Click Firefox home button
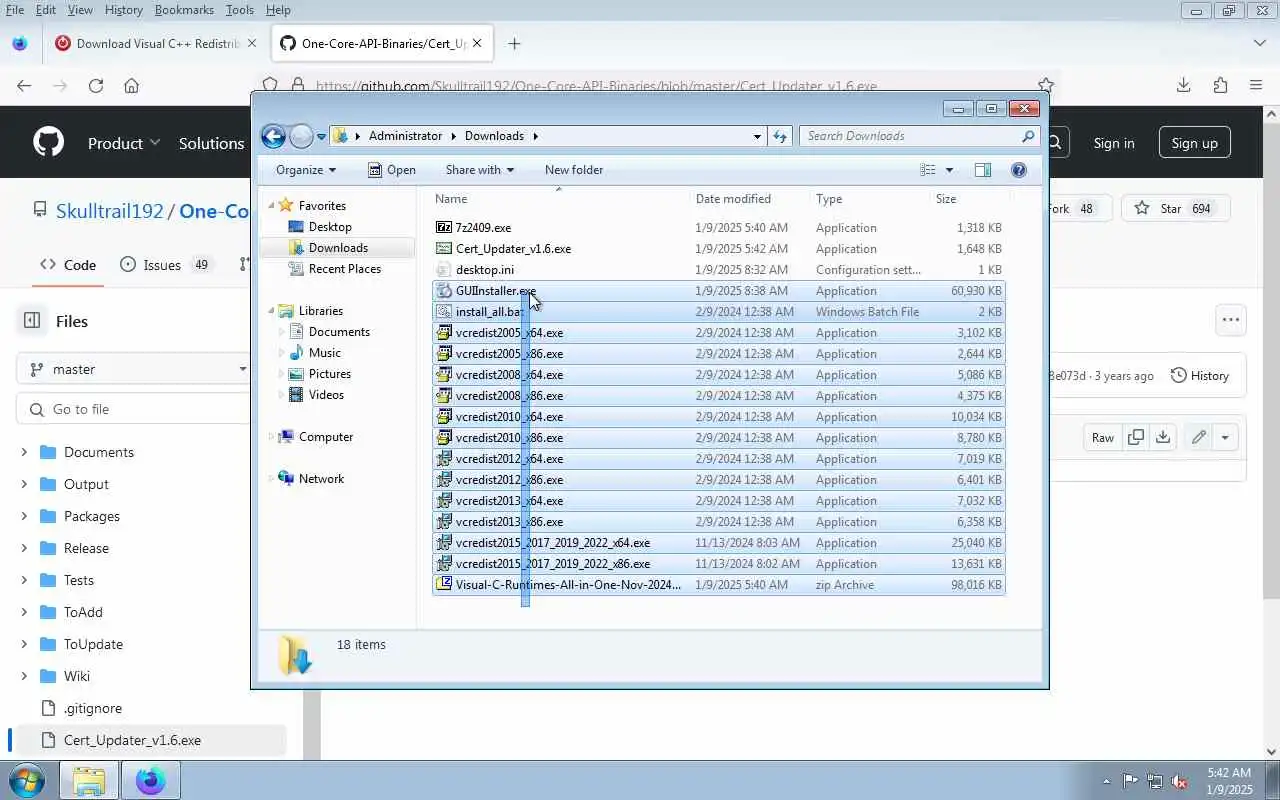 (x=131, y=85)
